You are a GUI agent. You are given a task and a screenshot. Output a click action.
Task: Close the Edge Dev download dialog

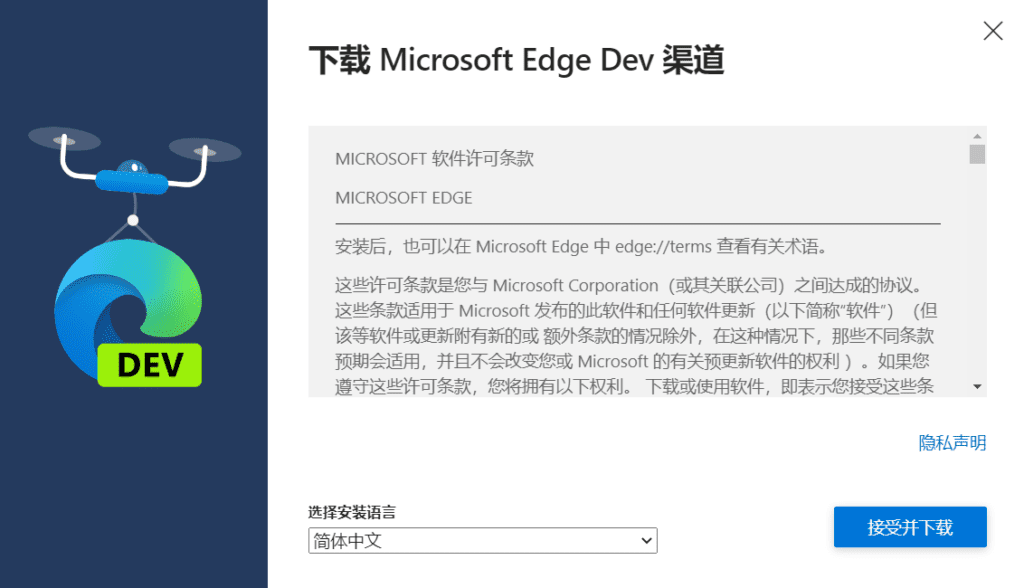992,30
